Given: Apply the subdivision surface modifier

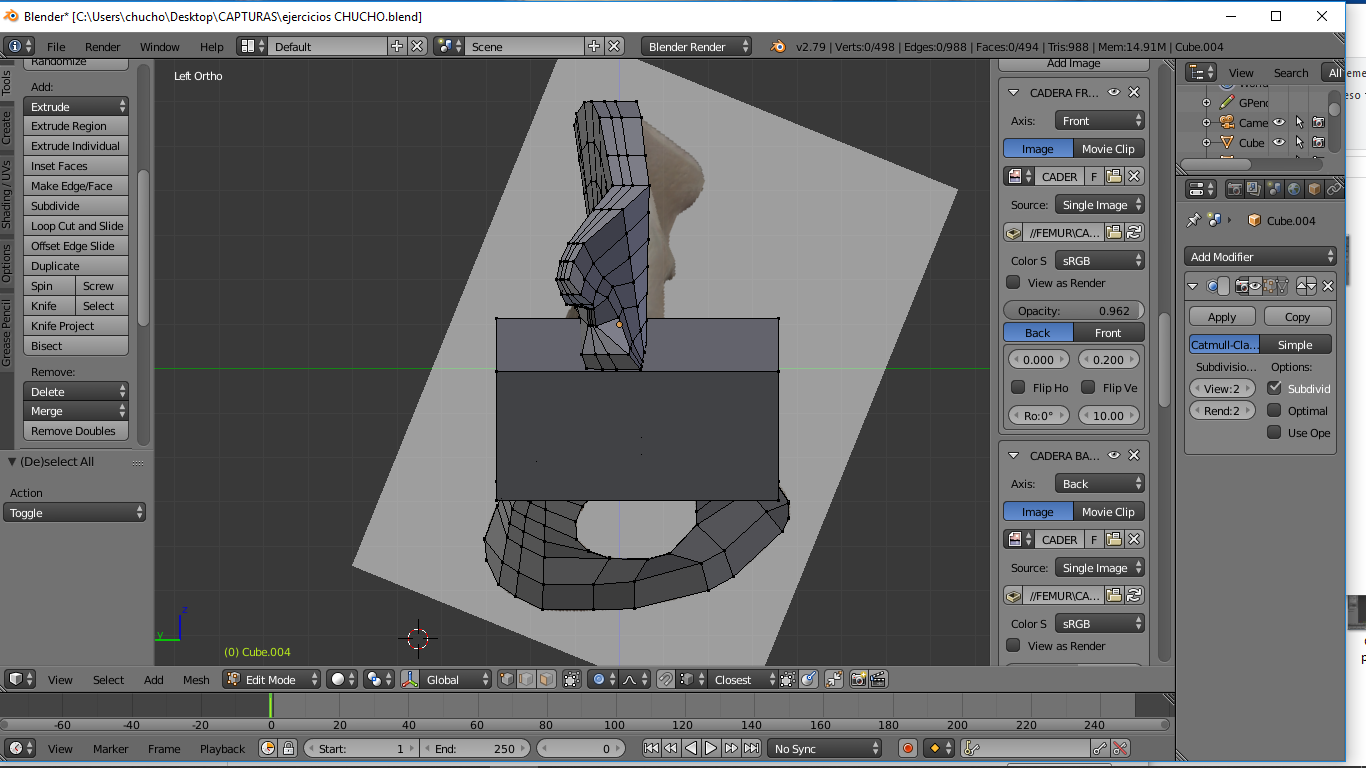Looking at the screenshot, I should (1222, 317).
